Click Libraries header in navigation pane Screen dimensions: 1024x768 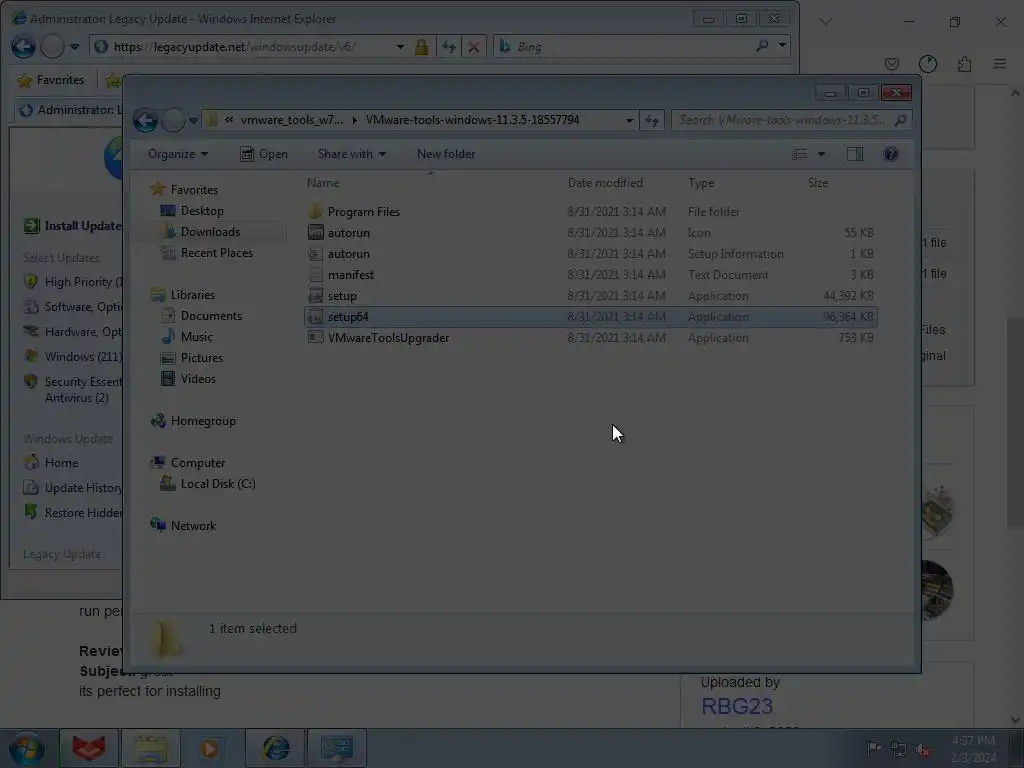point(193,295)
